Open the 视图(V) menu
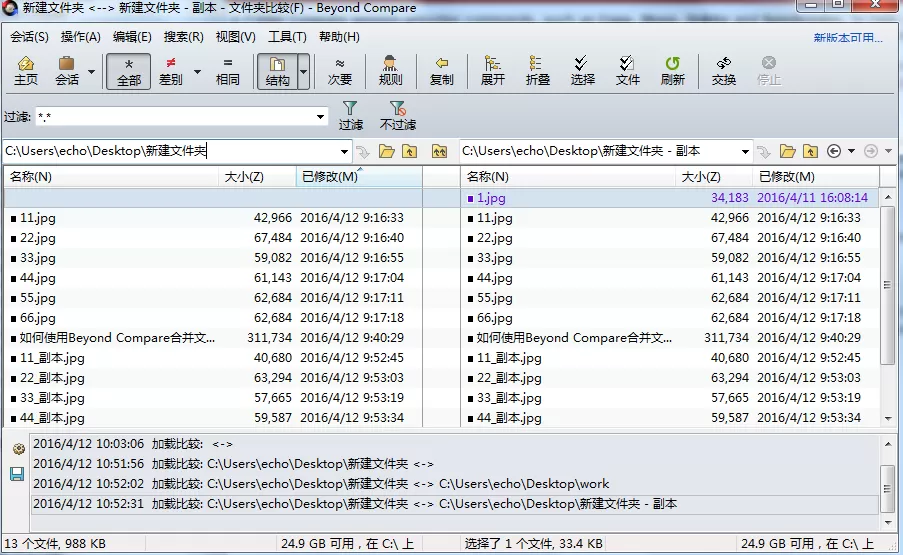This screenshot has height=555, width=903. point(235,37)
